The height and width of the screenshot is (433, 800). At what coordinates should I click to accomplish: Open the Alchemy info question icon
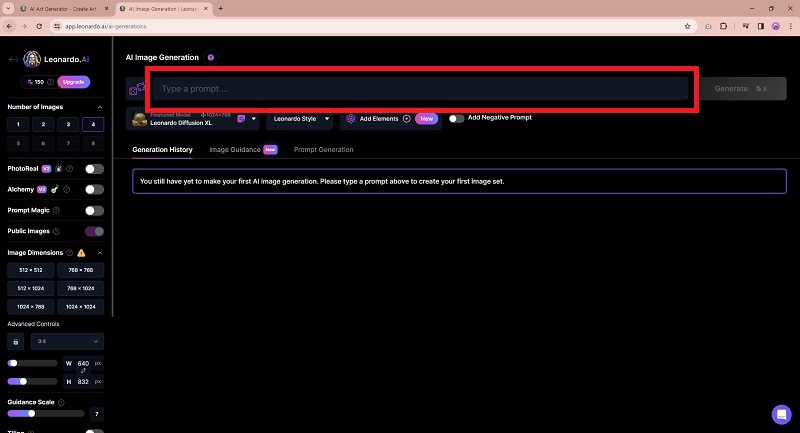(67, 189)
